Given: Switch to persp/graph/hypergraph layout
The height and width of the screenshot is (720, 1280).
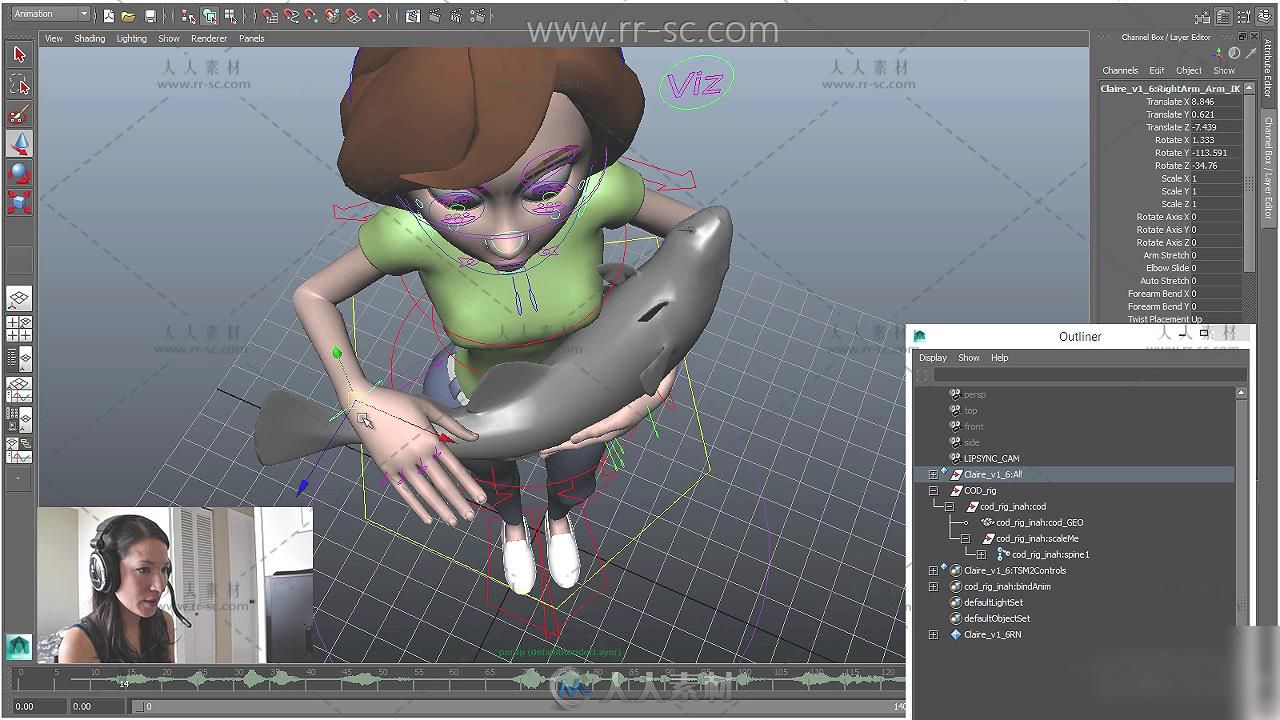Looking at the screenshot, I should coord(19,449).
